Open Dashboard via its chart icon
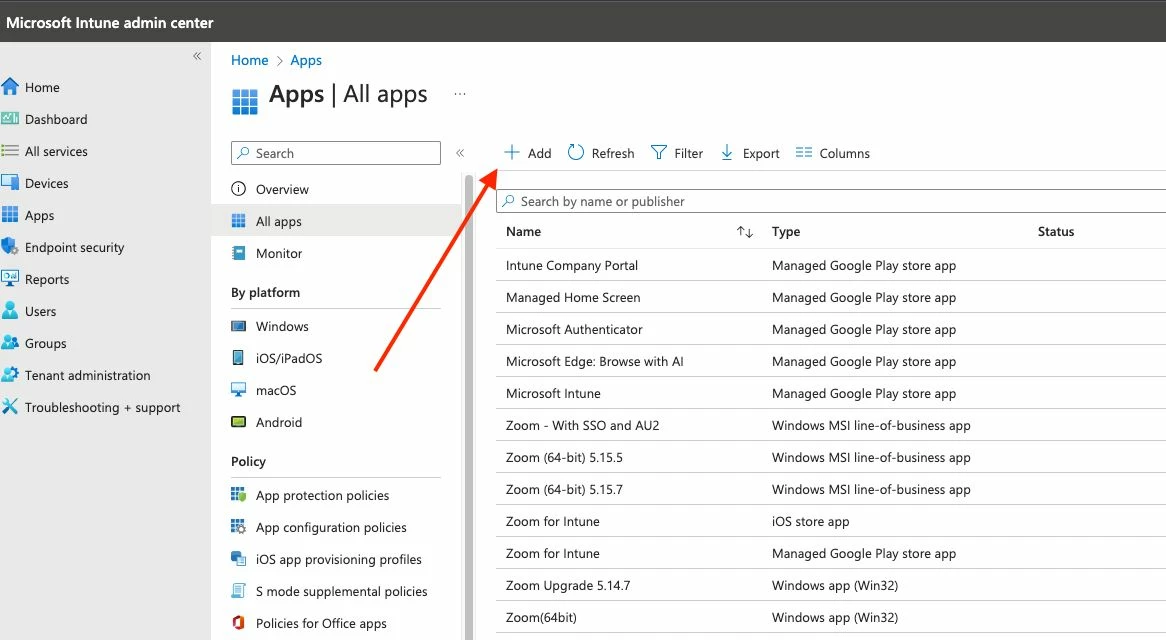 coord(10,119)
